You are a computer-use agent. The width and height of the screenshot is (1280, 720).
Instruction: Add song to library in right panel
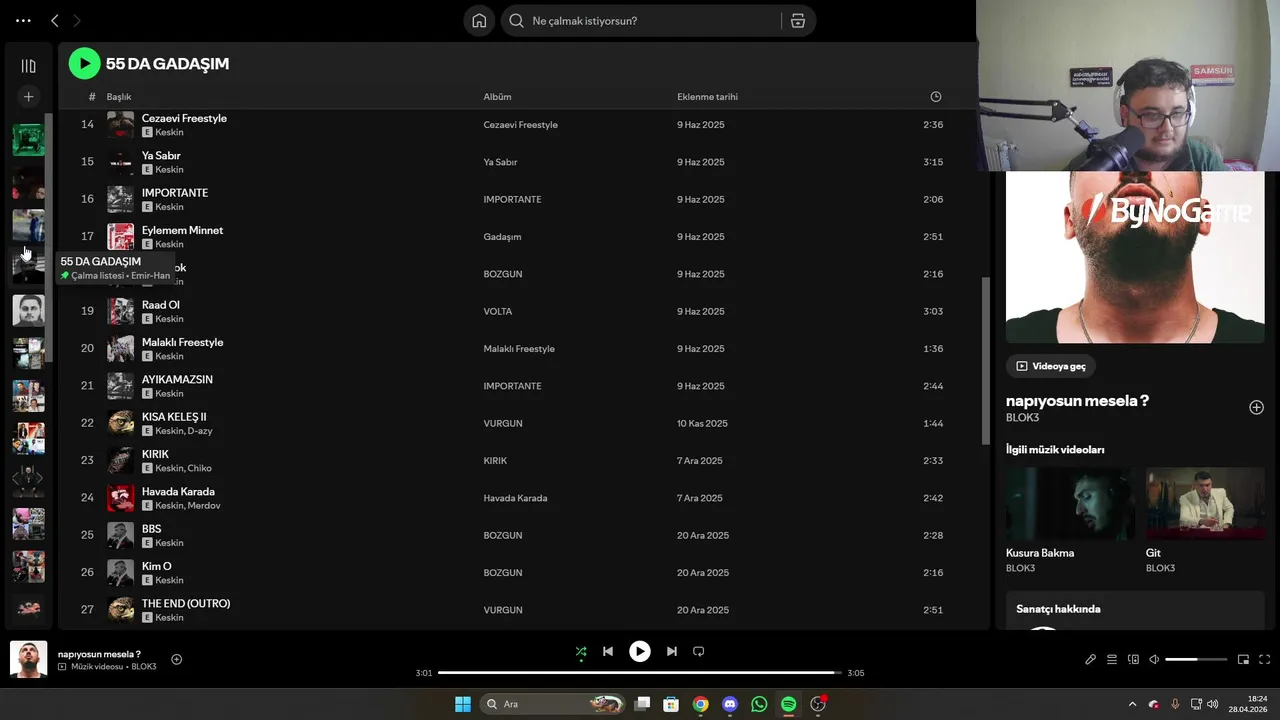[1256, 407]
